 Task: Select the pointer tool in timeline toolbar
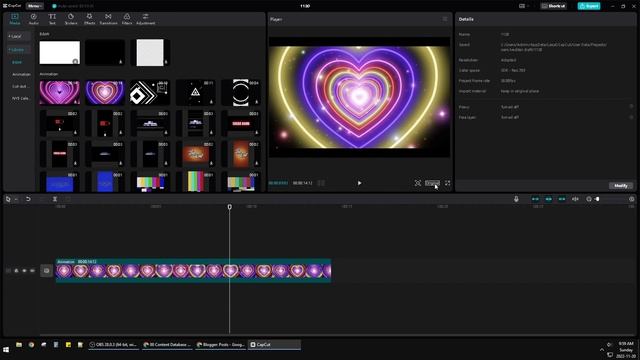point(8,199)
